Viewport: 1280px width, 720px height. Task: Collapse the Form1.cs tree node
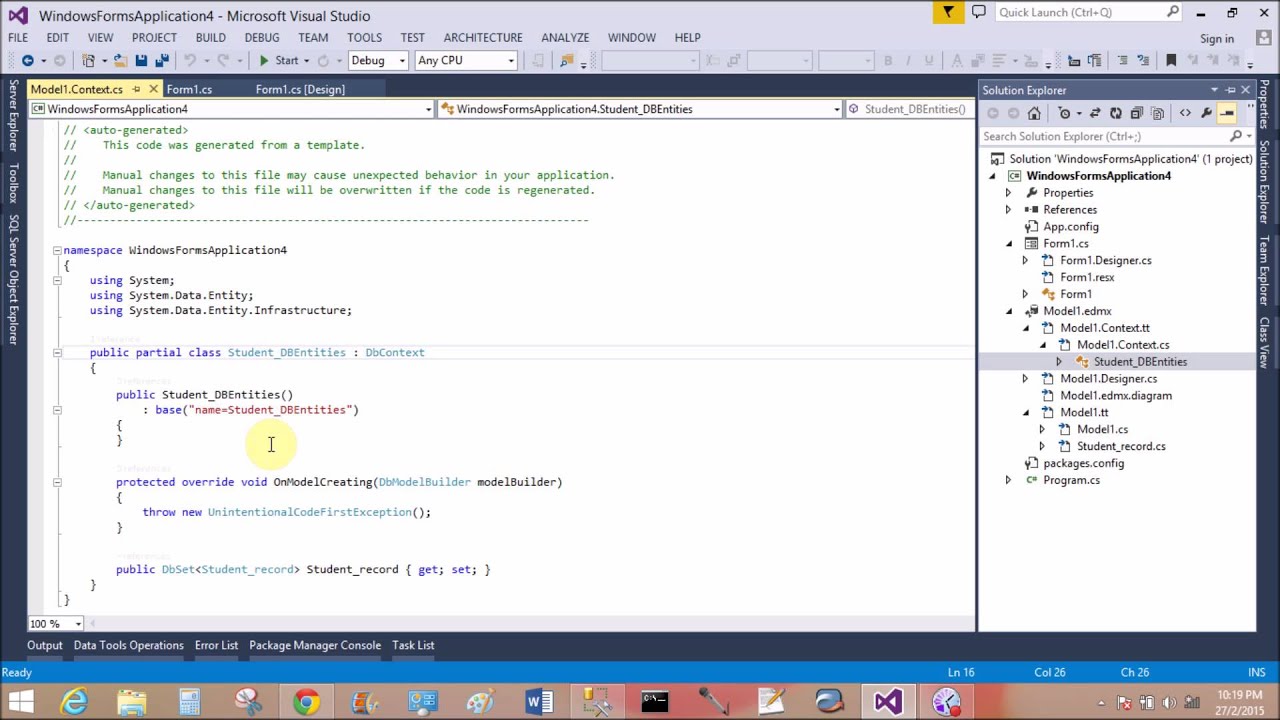(1008, 244)
